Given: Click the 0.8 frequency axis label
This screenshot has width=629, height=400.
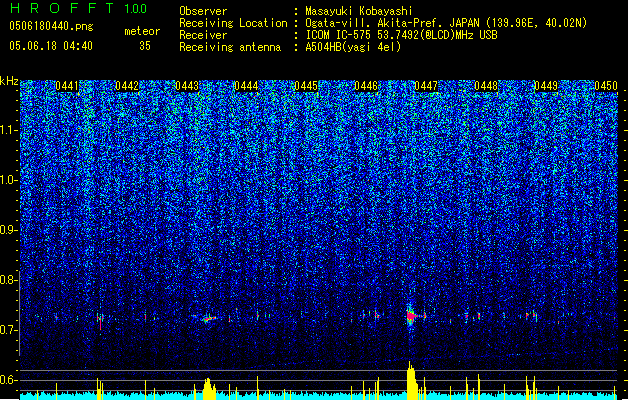Looking at the screenshot, I should point(9,280).
